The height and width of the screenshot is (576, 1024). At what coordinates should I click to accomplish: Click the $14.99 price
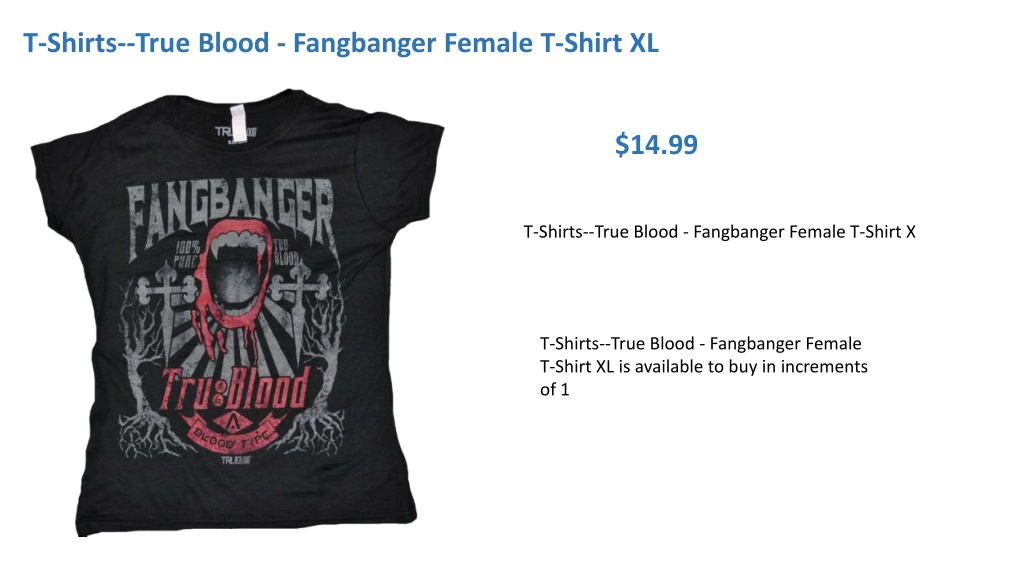point(656,144)
